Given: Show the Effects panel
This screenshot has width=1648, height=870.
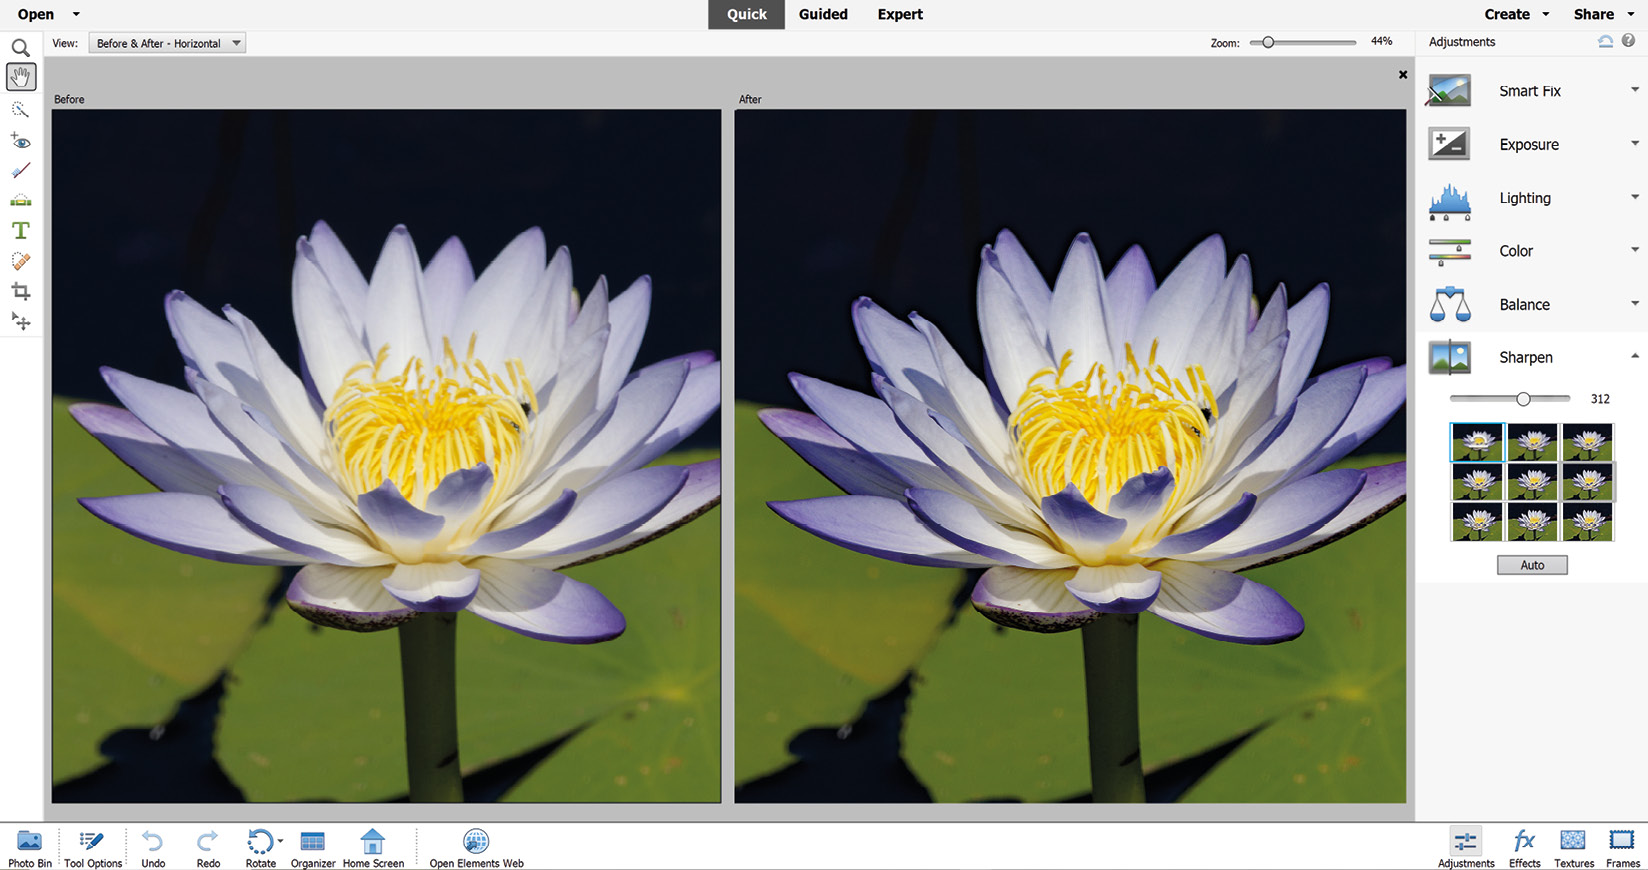Looking at the screenshot, I should point(1524,848).
